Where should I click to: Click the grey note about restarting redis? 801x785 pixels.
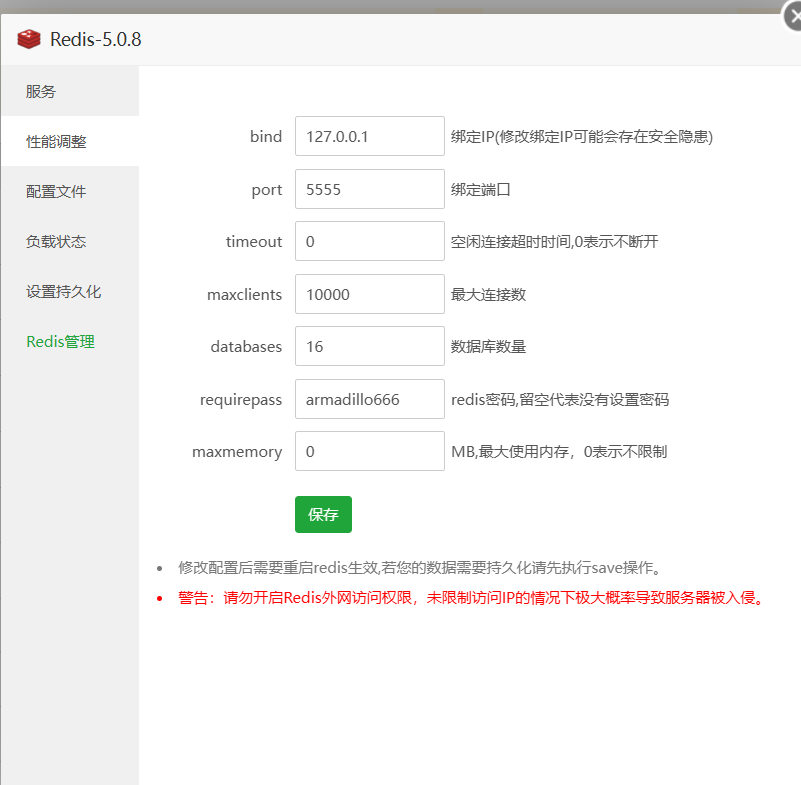coord(420,567)
